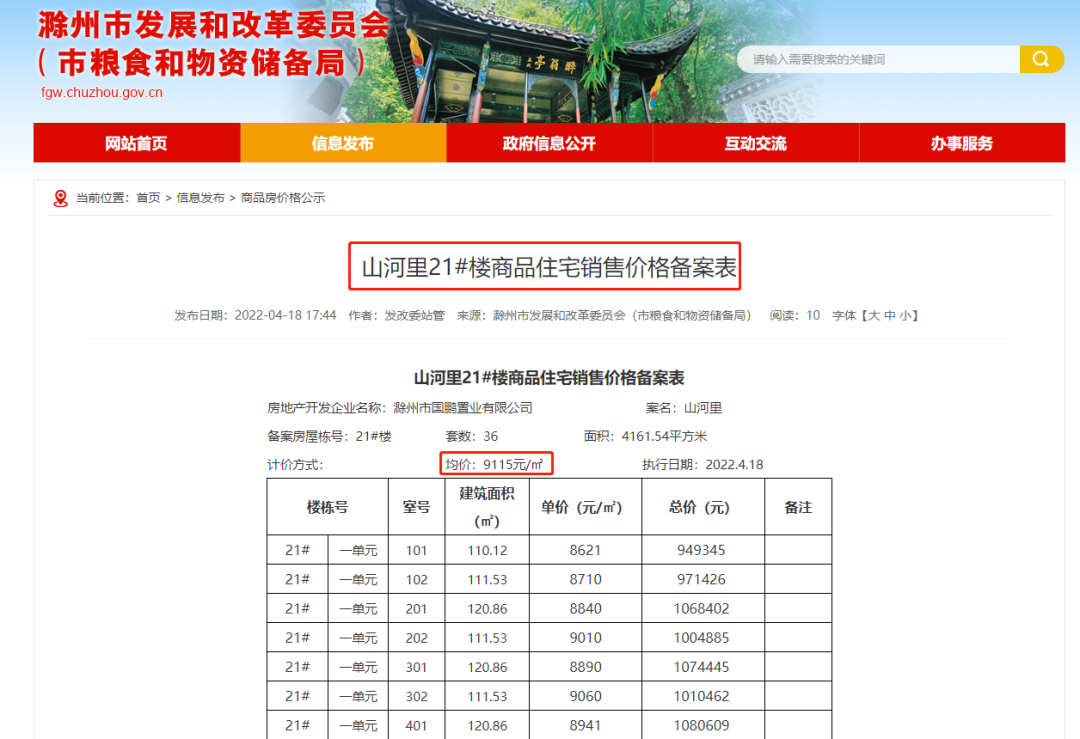Click the red location pin icon
The height and width of the screenshot is (739, 1080).
(x=61, y=198)
